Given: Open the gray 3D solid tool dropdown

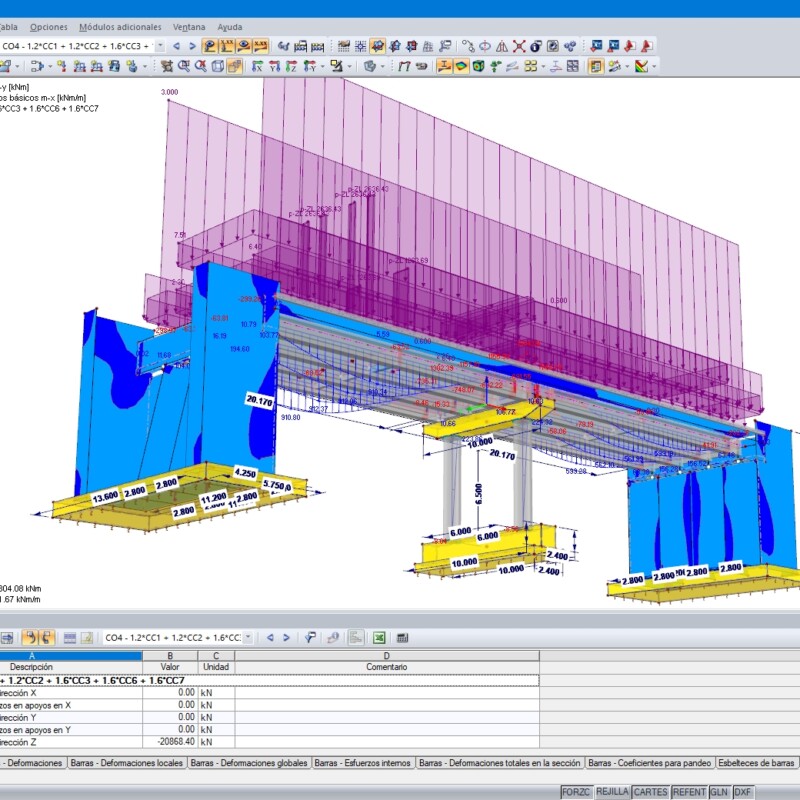Looking at the screenshot, I should click(x=383, y=66).
